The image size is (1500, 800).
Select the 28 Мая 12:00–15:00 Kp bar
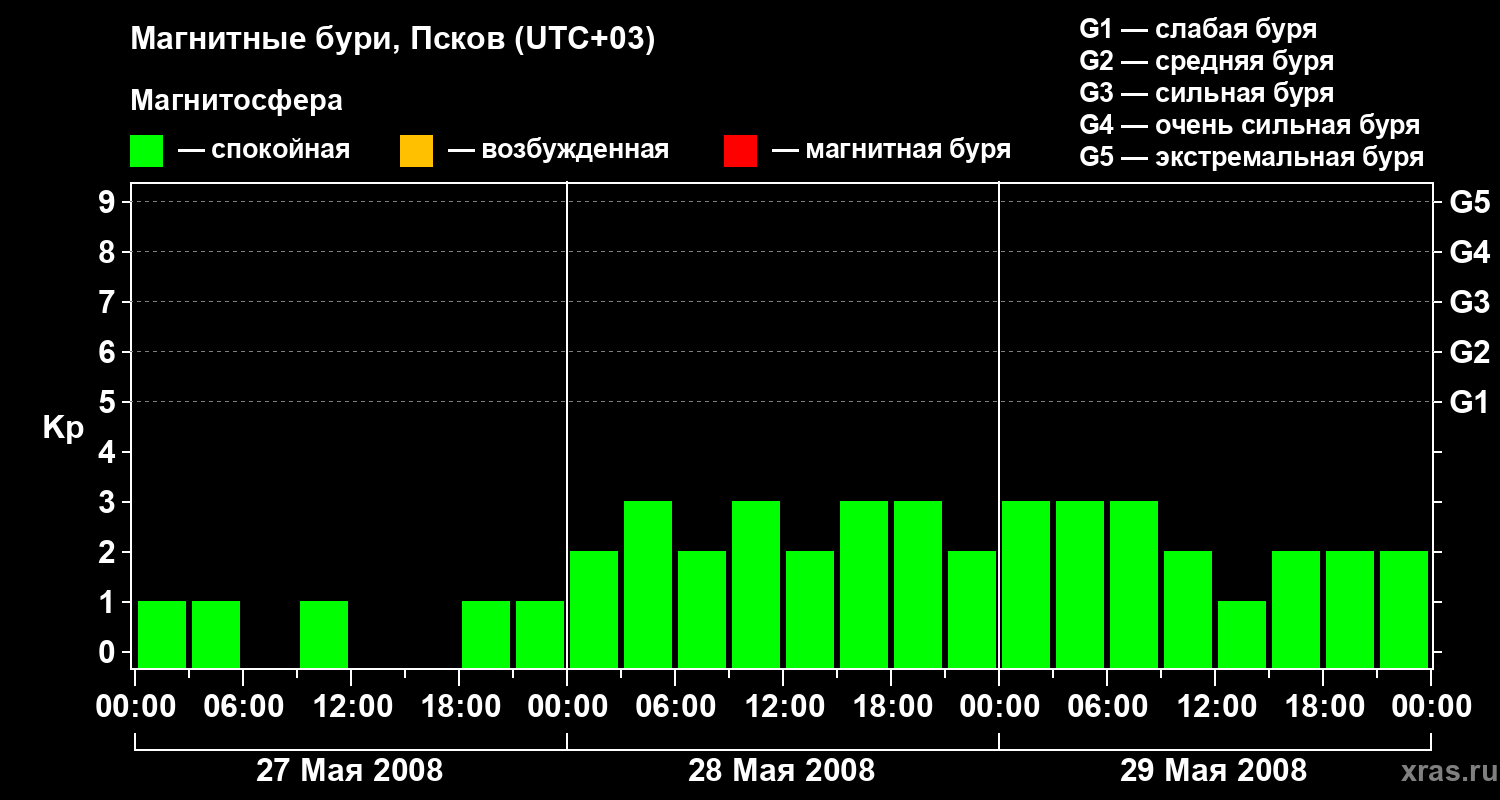[810, 609]
